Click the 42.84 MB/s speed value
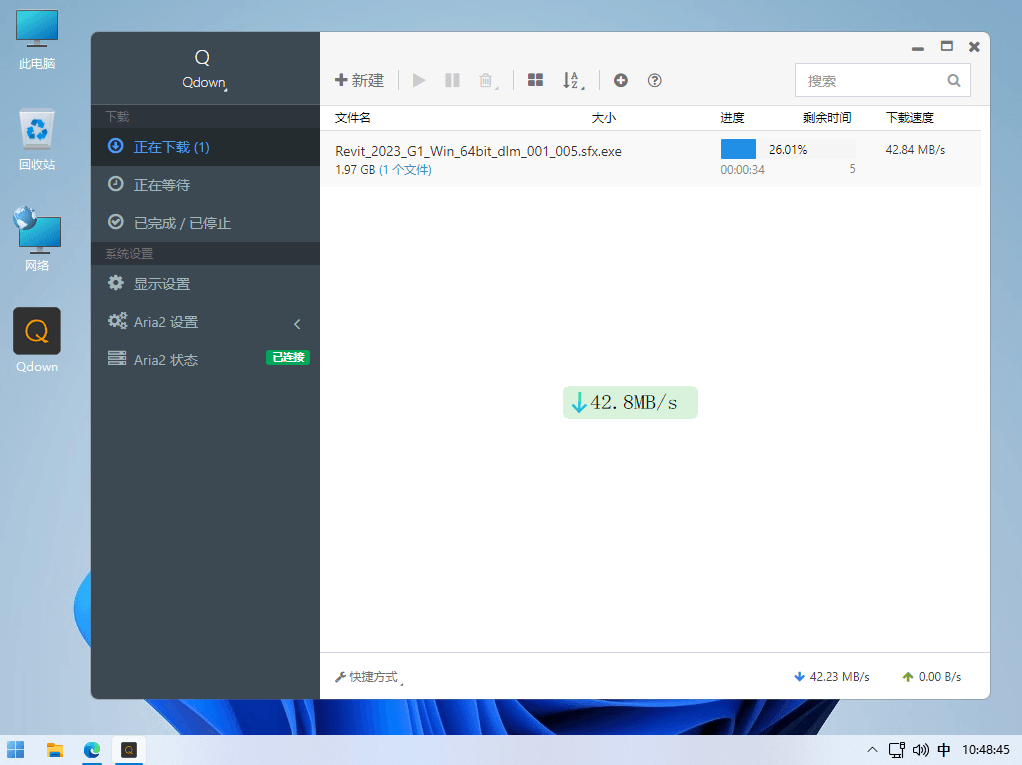Viewport: 1022px width, 765px height. tap(915, 150)
